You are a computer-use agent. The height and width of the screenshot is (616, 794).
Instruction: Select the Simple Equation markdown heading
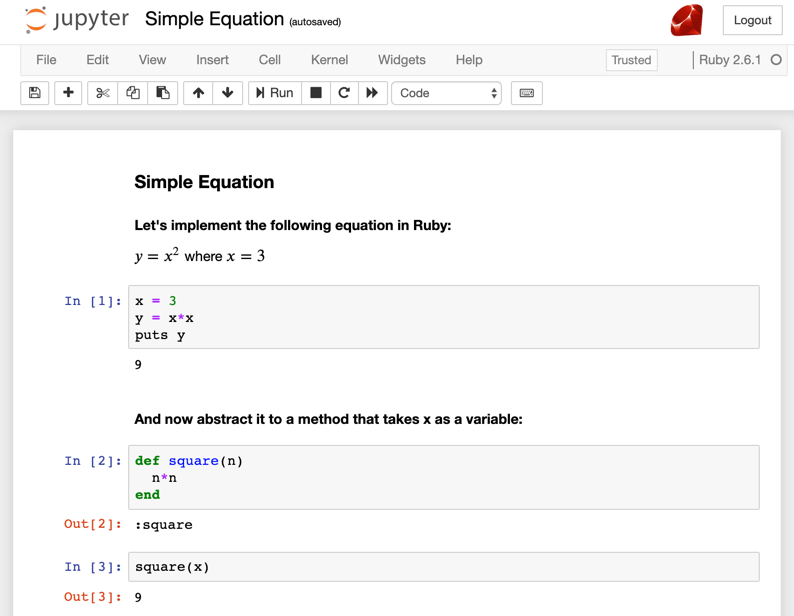tap(204, 182)
